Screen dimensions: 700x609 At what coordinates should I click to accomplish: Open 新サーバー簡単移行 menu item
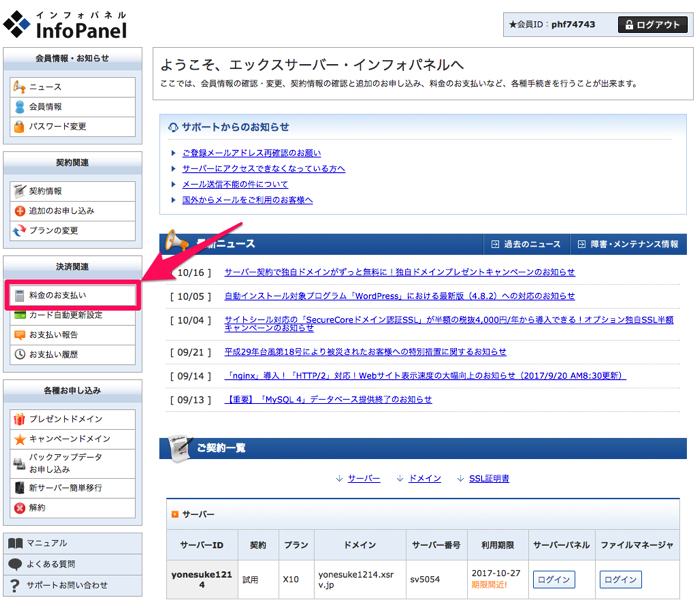tap(73, 488)
